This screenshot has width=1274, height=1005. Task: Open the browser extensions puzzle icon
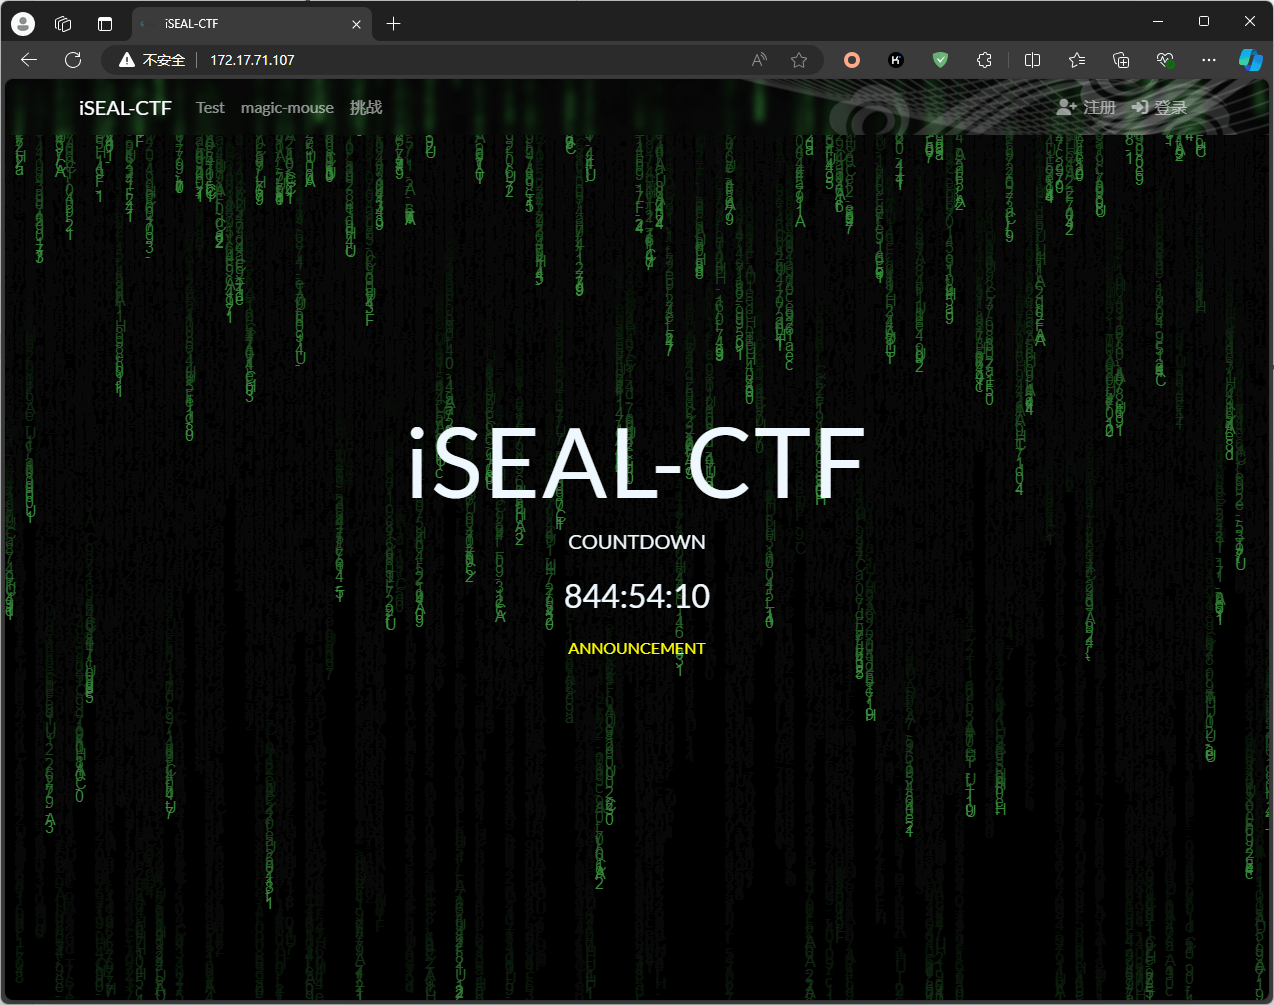pyautogui.click(x=984, y=60)
